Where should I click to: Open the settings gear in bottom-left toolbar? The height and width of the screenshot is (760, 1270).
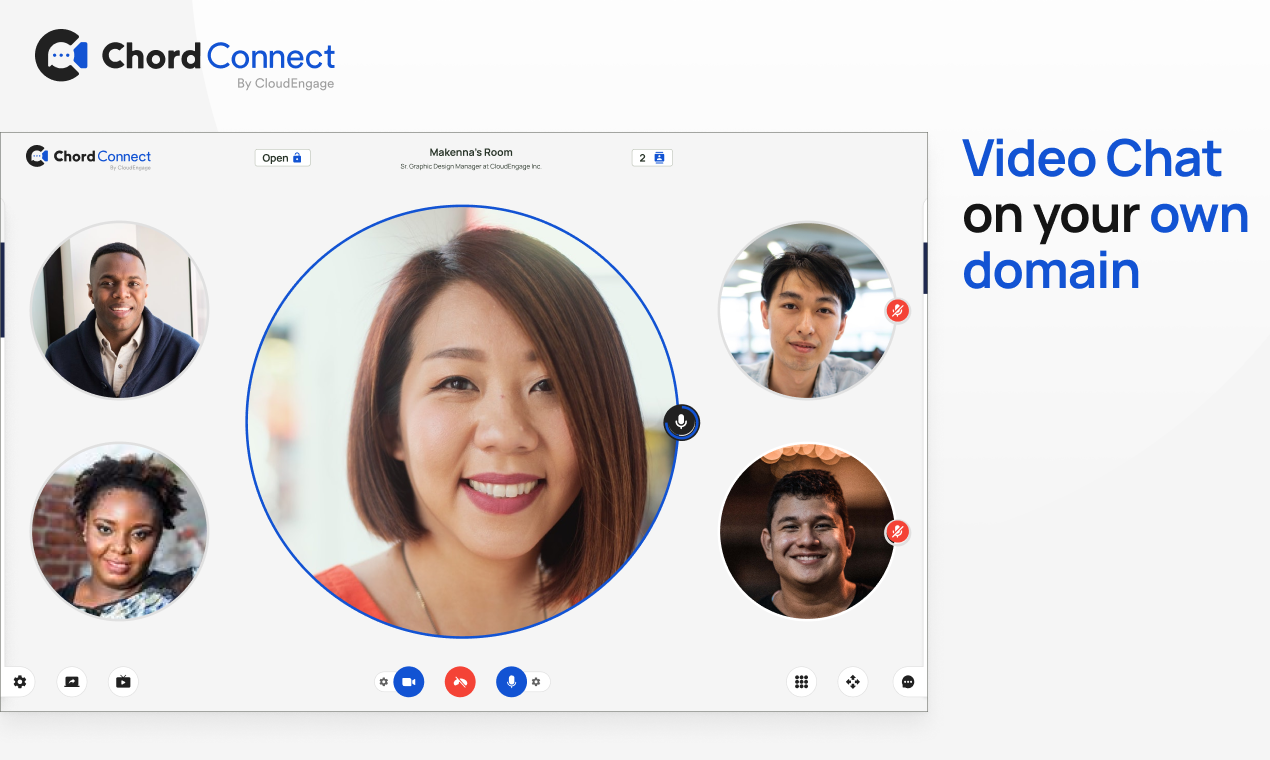(x=19, y=682)
